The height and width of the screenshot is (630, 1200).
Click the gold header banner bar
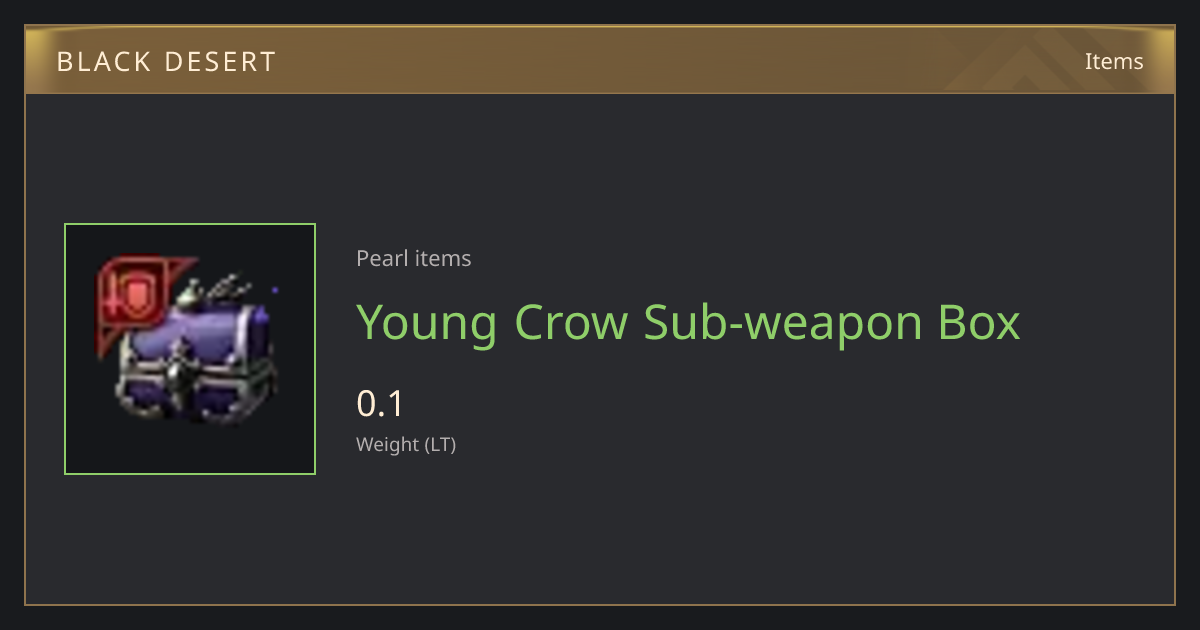(600, 61)
